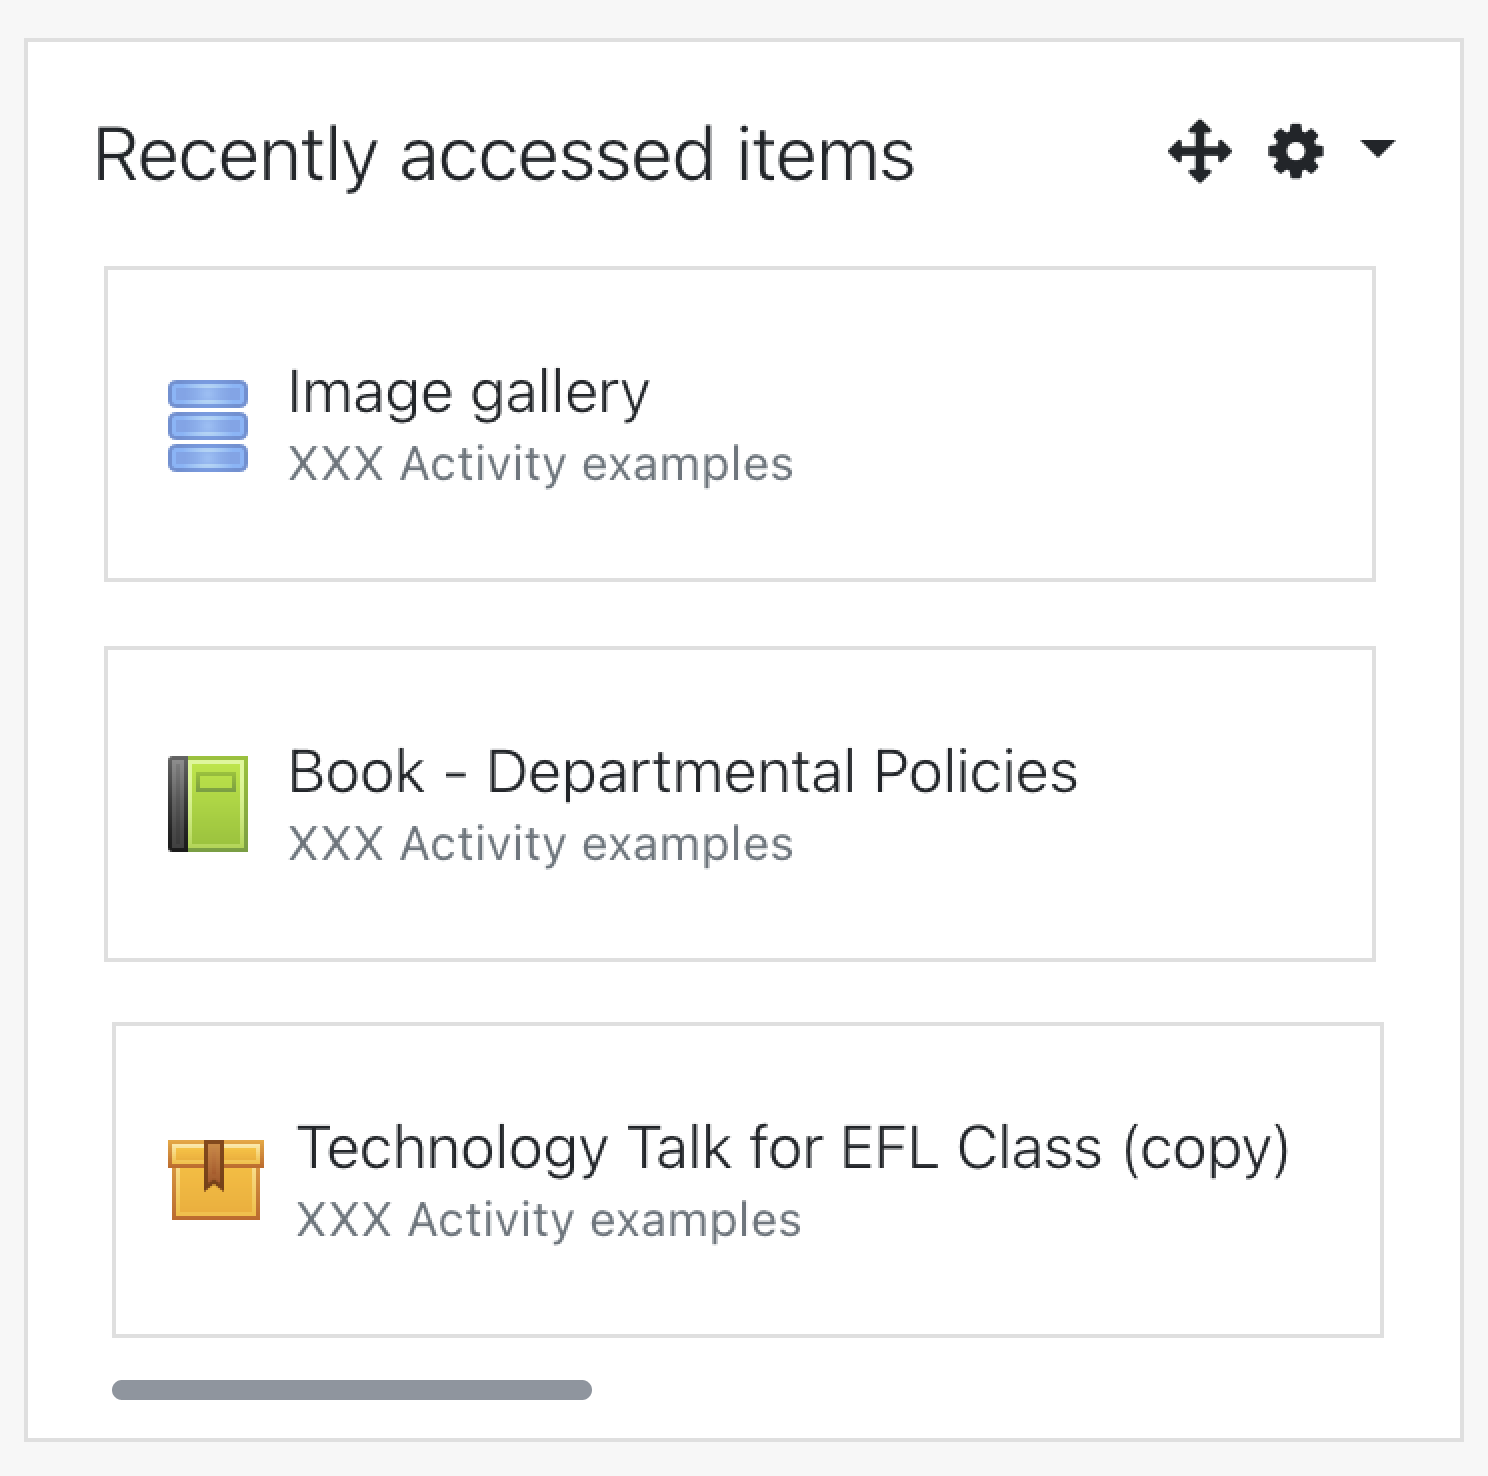Image resolution: width=1488 pixels, height=1476 pixels.
Task: Click empty area right of Image gallery title
Action: [x=1010, y=392]
